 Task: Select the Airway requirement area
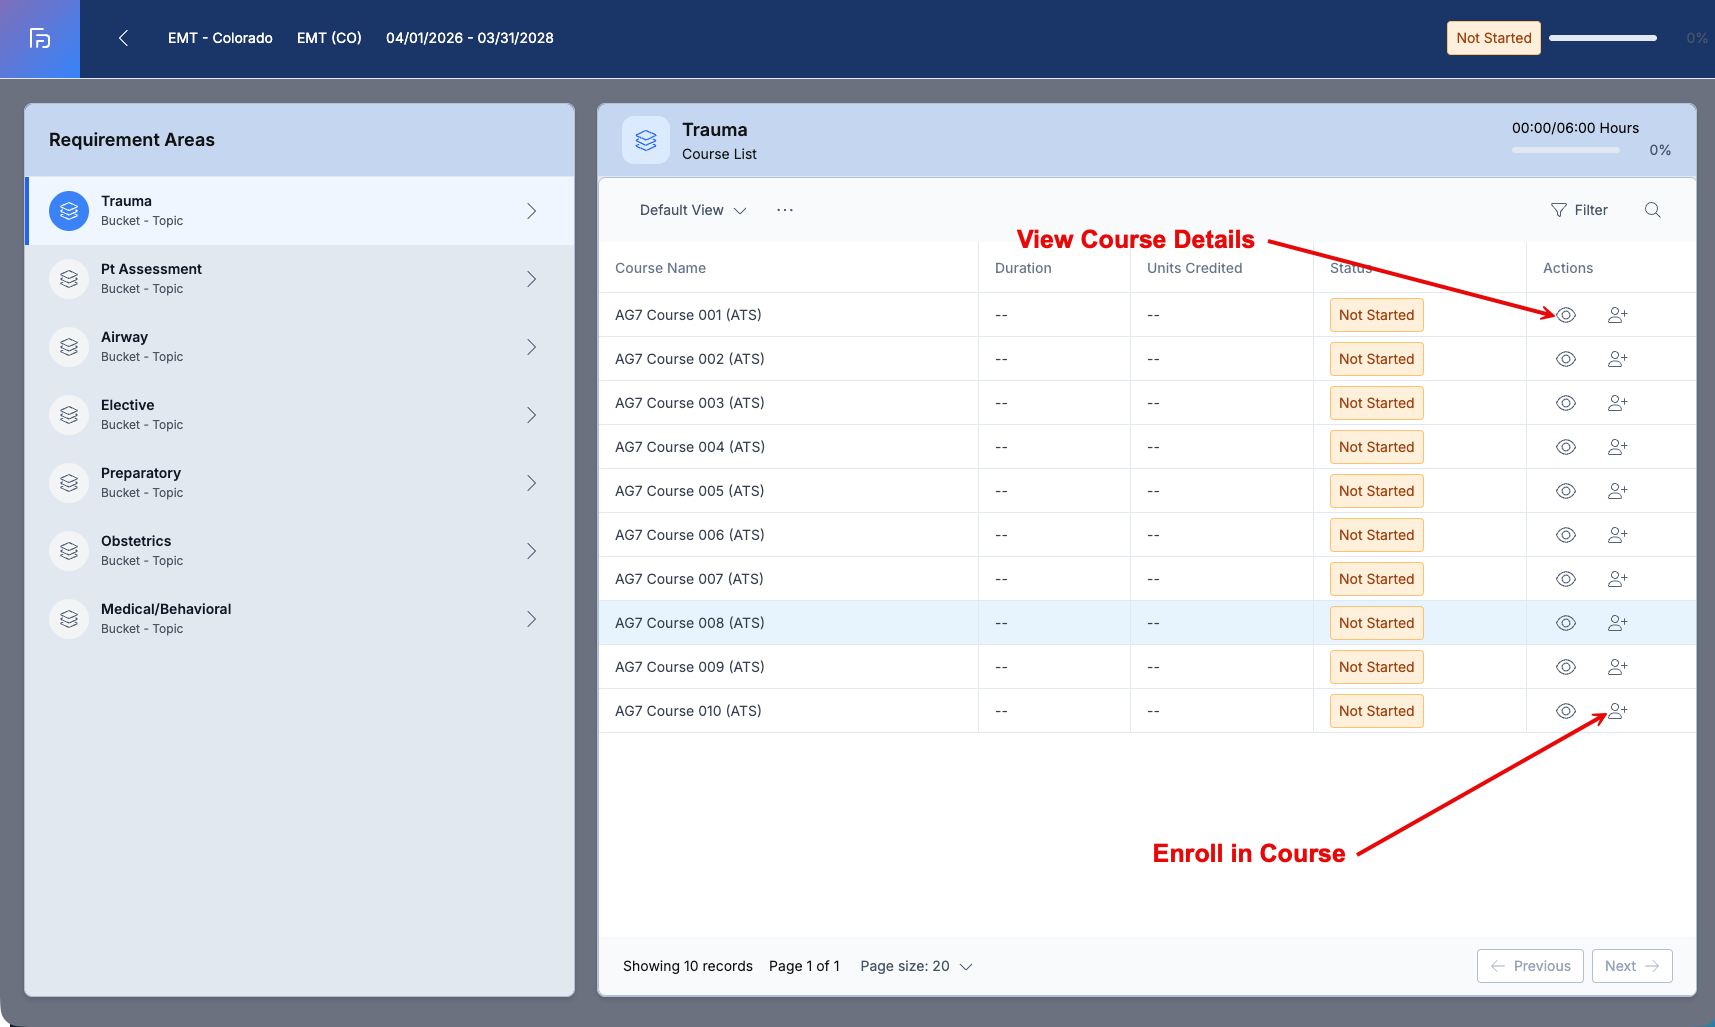pos(300,347)
